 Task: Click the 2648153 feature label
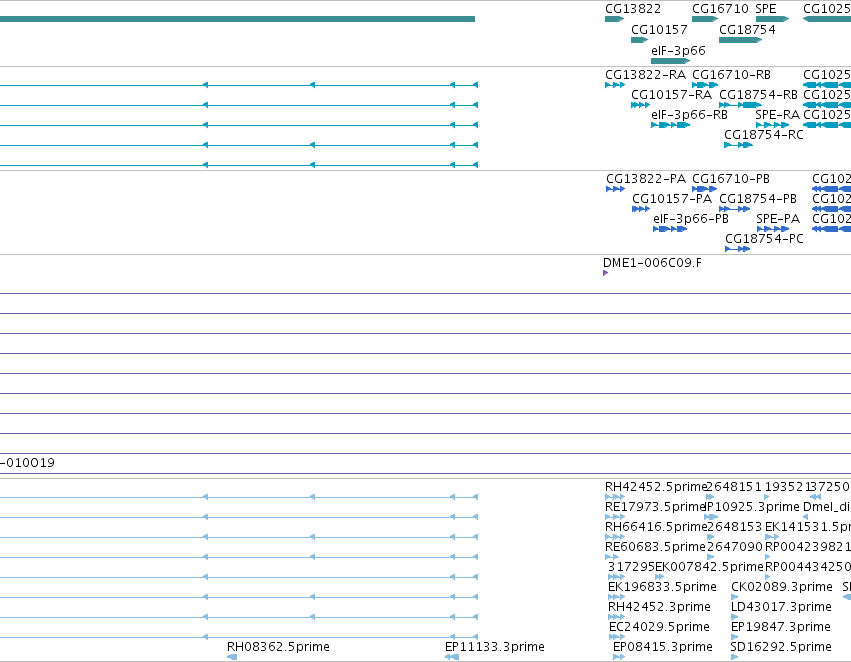[x=734, y=527]
